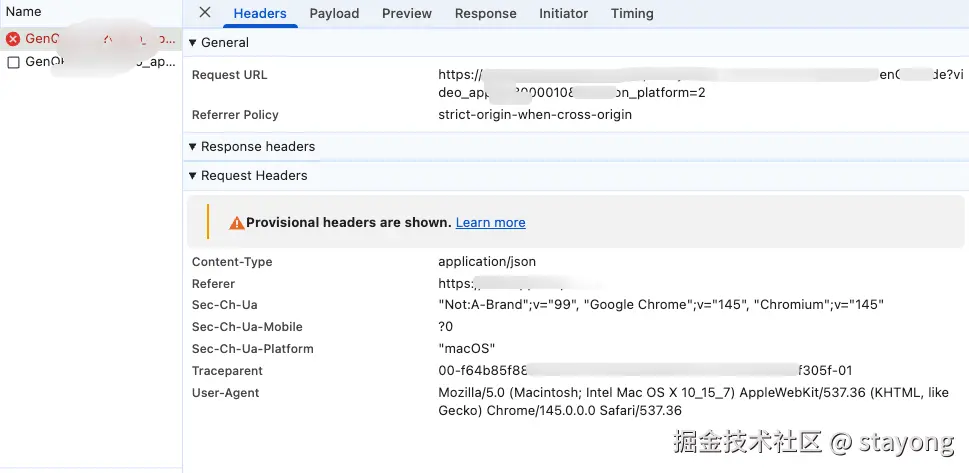Open the Learn more link
969x473 pixels.
490,223
